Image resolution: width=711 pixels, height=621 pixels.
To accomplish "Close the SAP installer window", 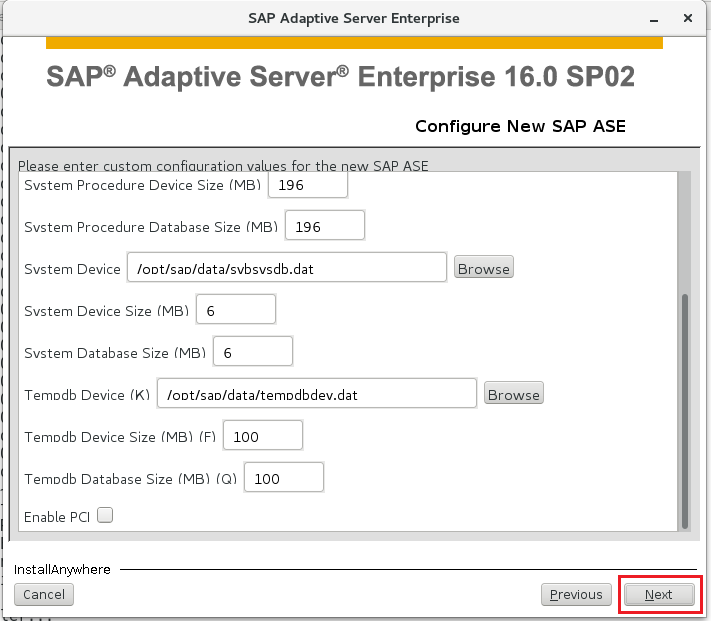I will (688, 18).
